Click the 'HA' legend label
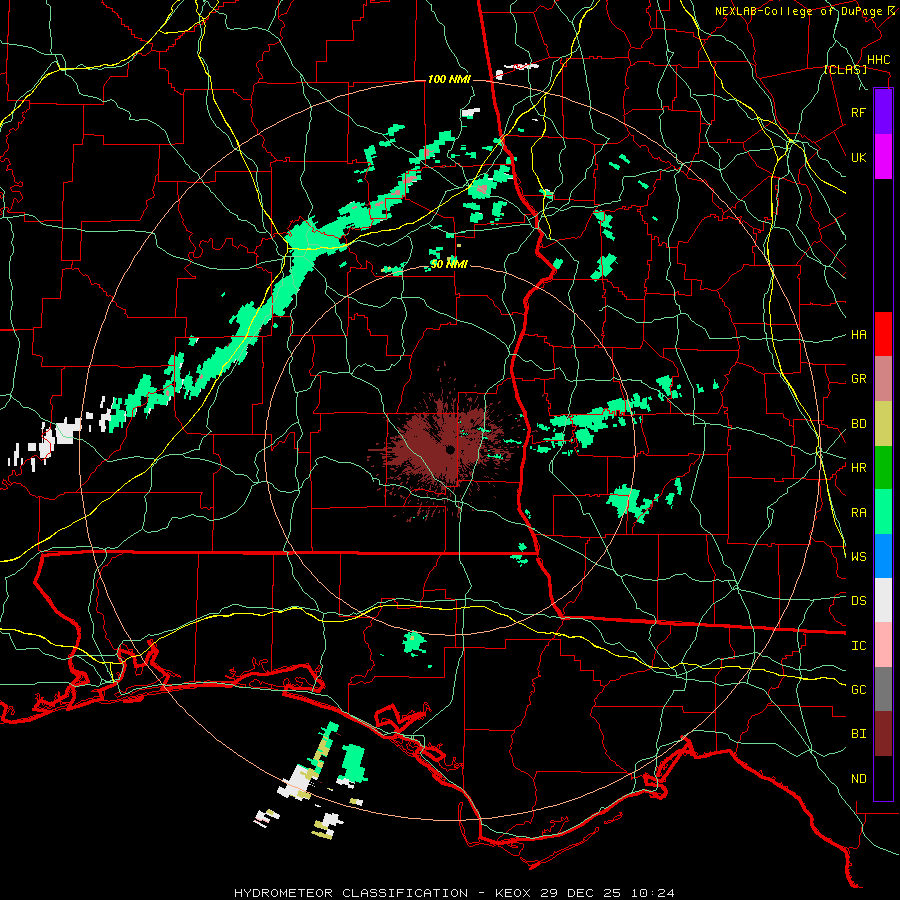 pos(858,335)
